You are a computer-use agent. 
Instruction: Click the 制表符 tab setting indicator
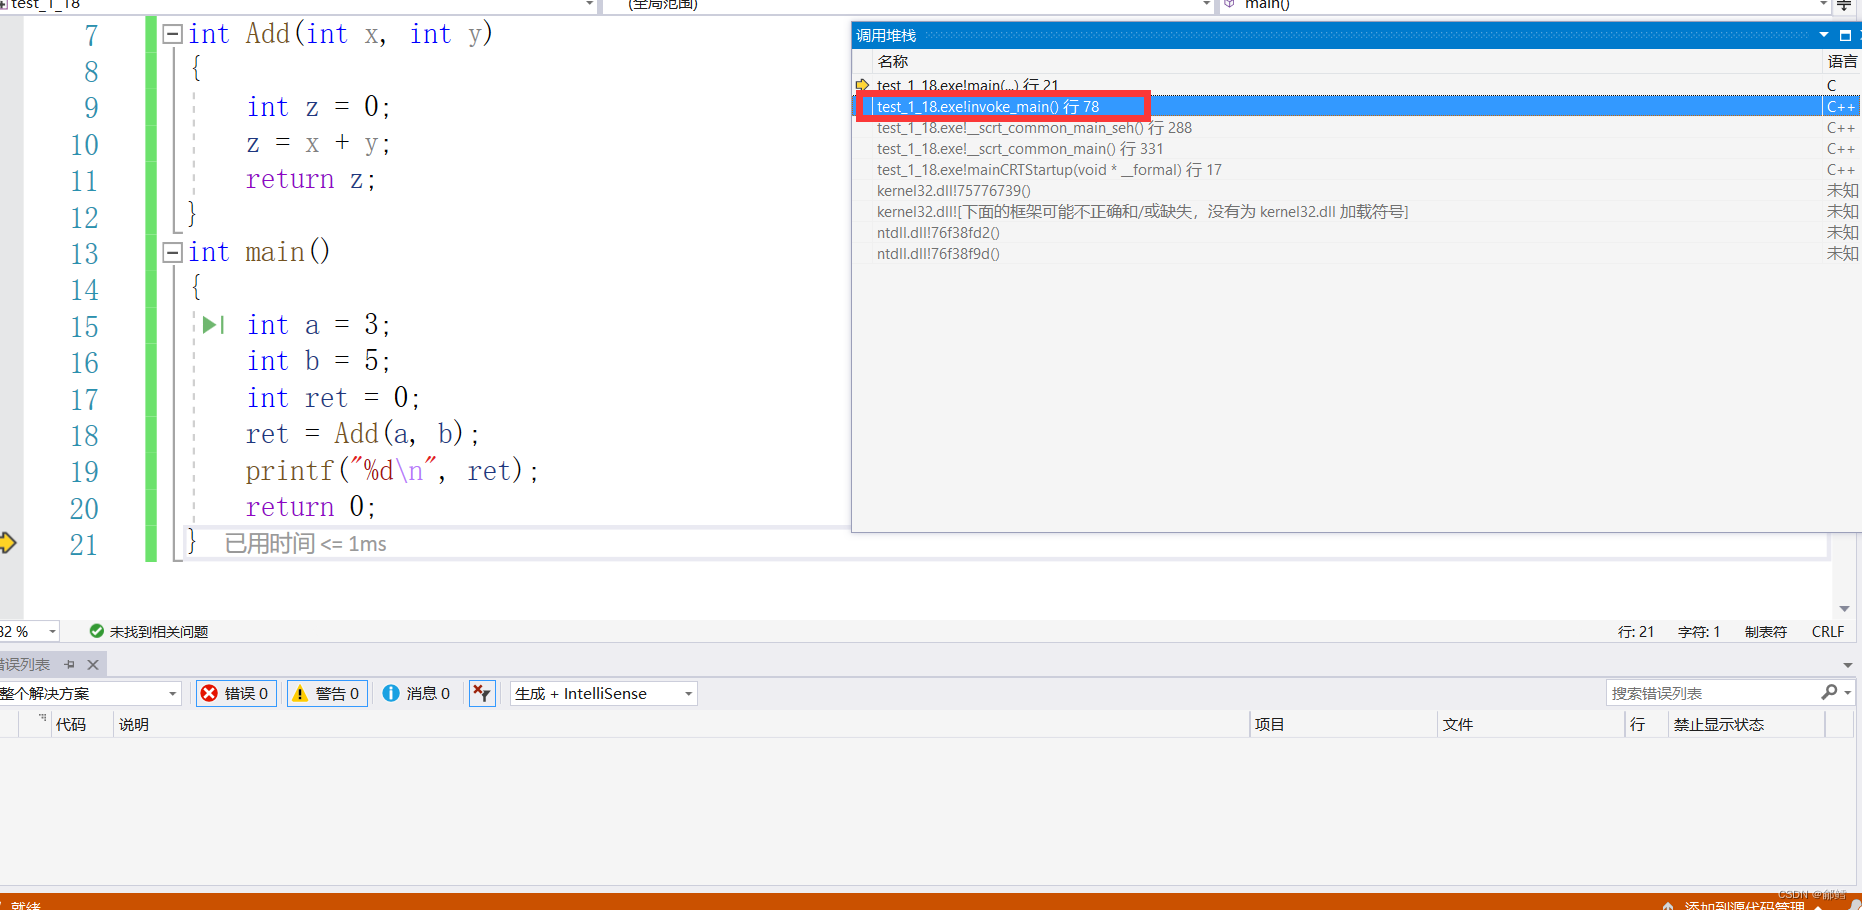(1766, 631)
